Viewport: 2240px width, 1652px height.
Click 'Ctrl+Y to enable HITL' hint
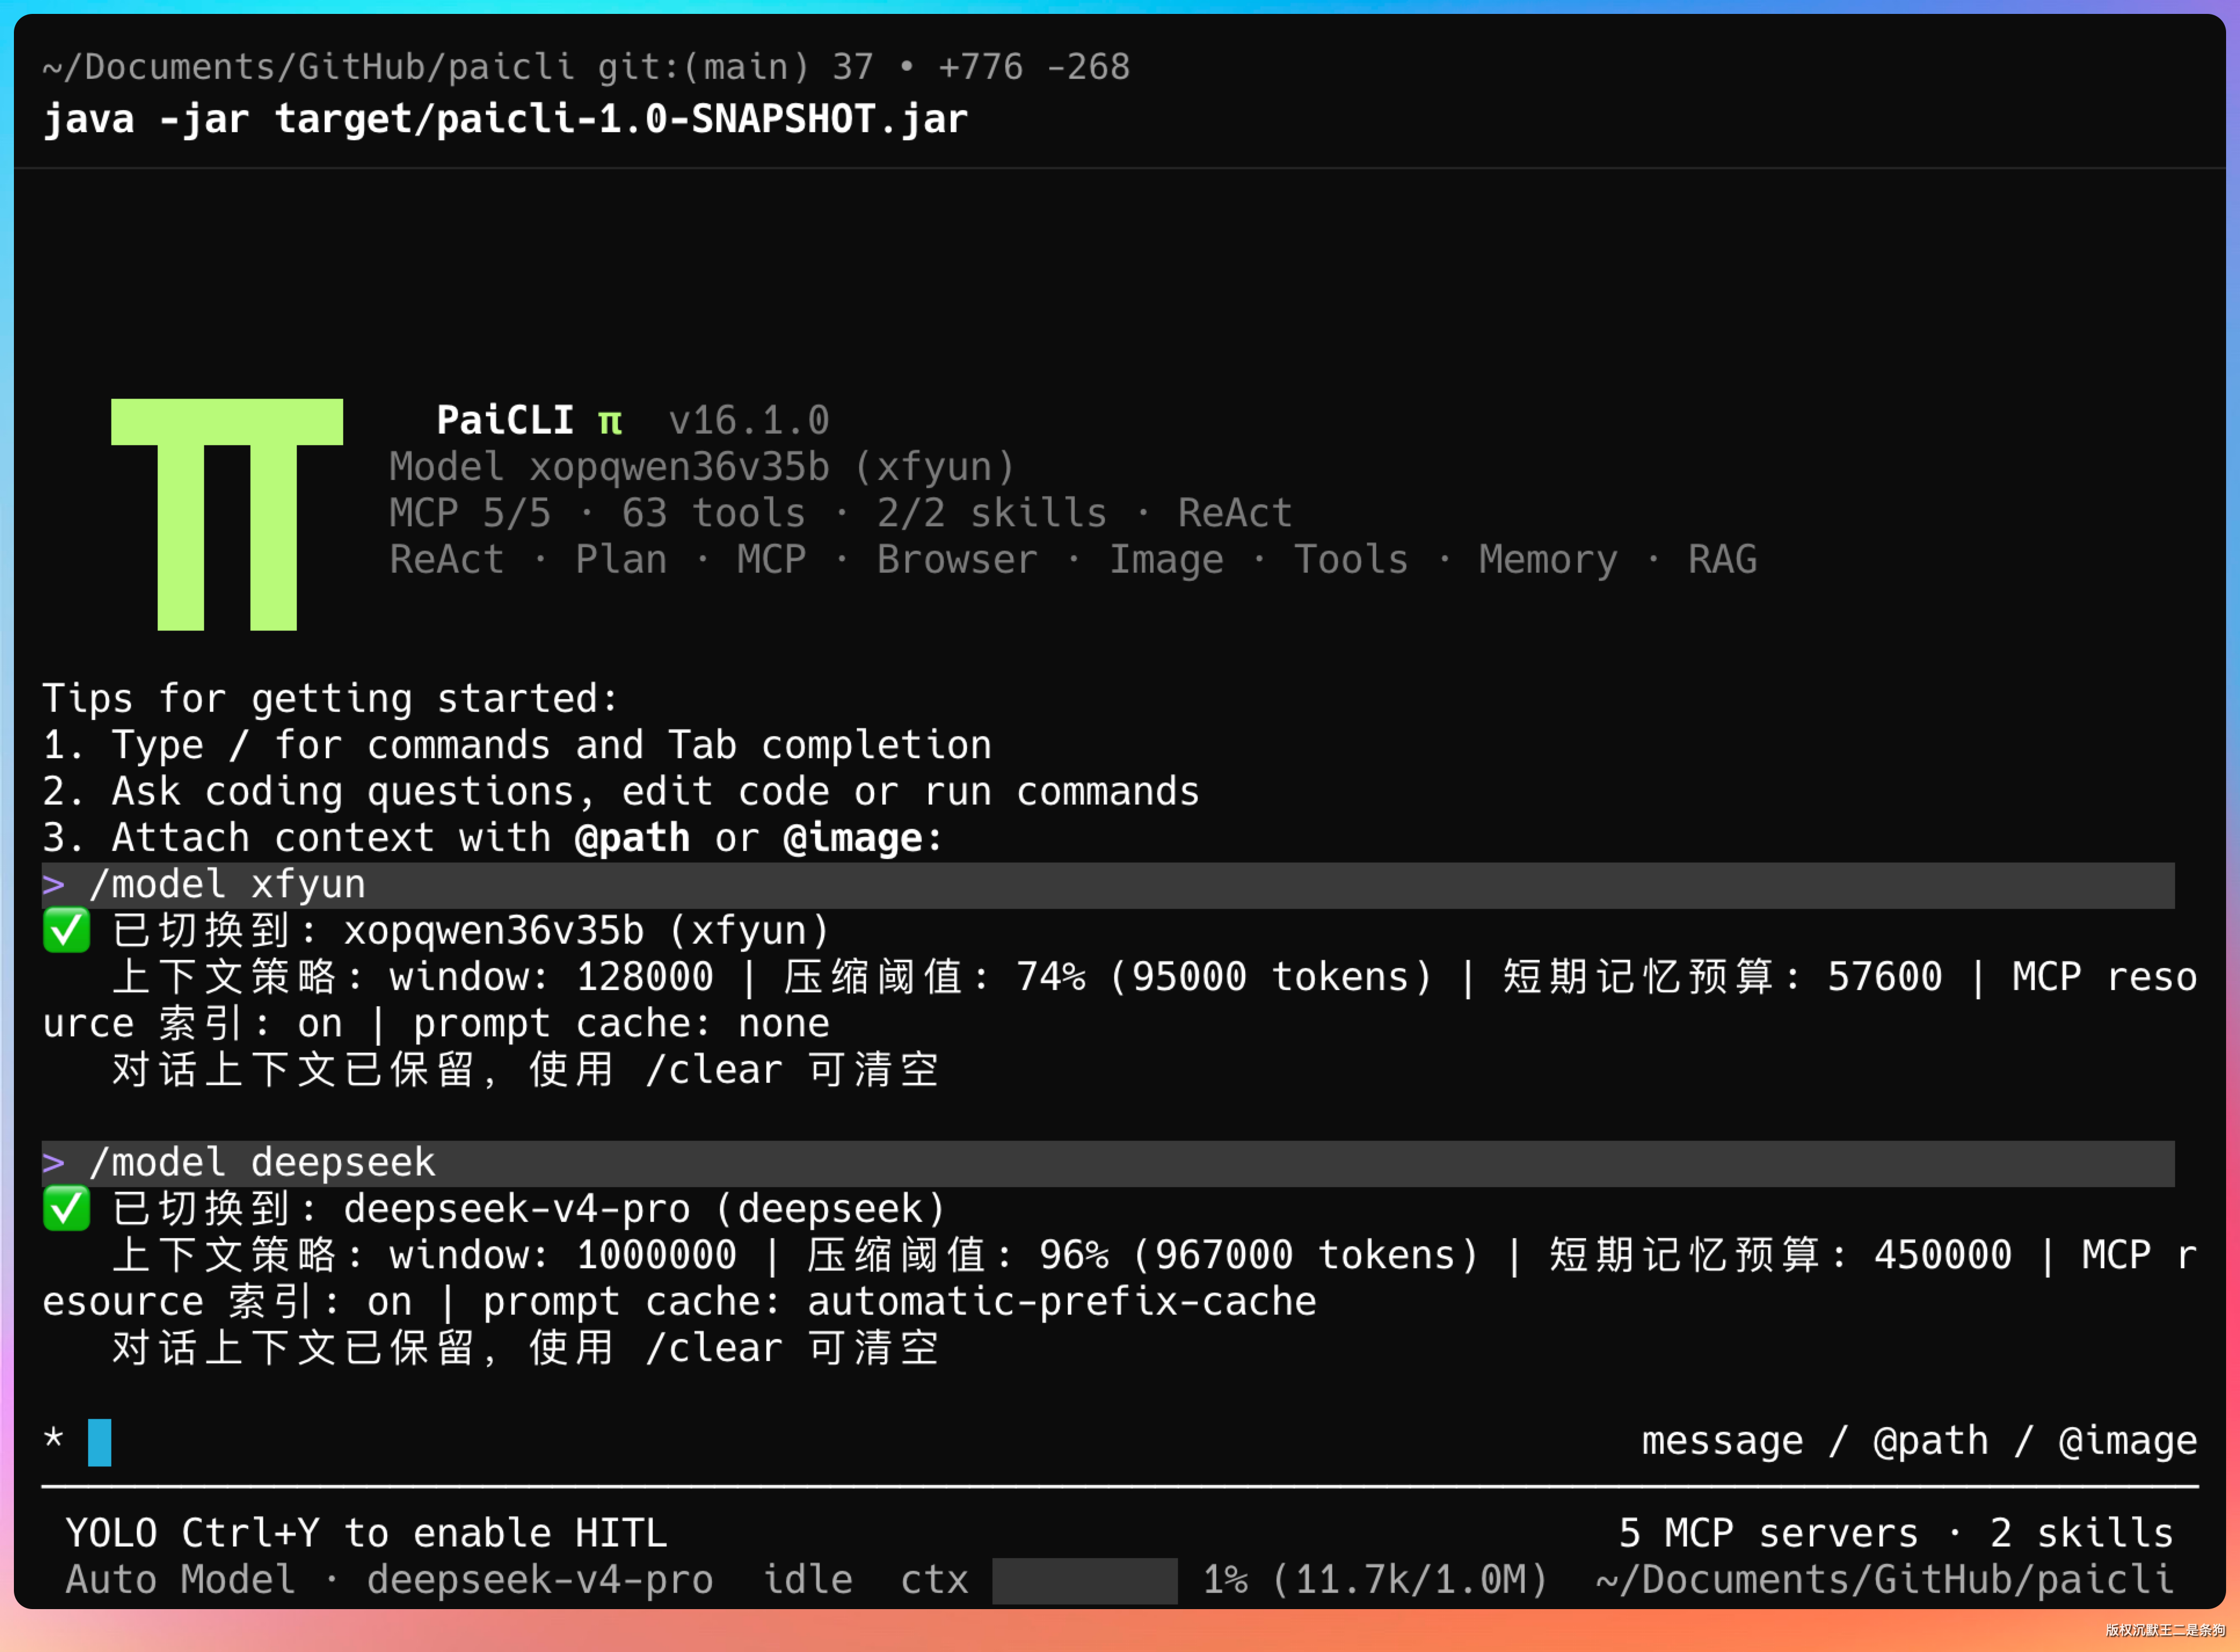pos(424,1534)
